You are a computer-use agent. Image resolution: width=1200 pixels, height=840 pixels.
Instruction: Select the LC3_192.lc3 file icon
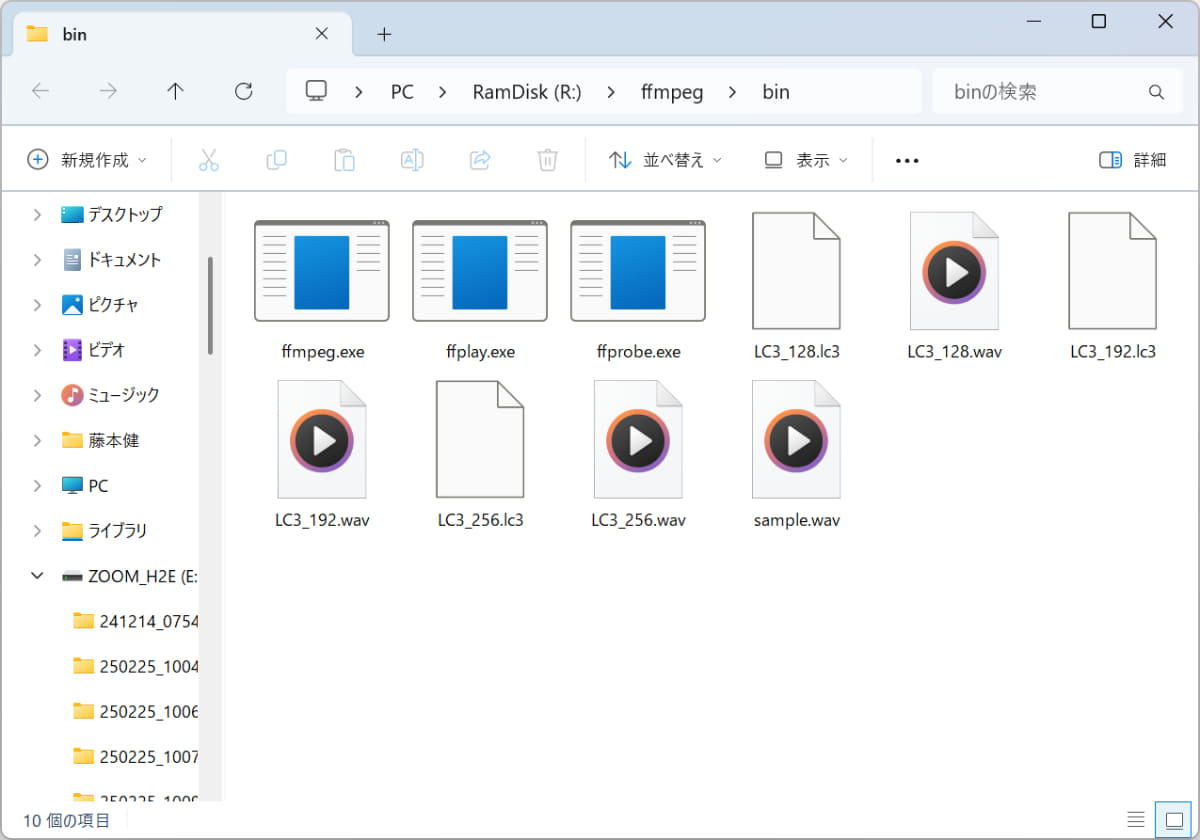tap(1112, 271)
